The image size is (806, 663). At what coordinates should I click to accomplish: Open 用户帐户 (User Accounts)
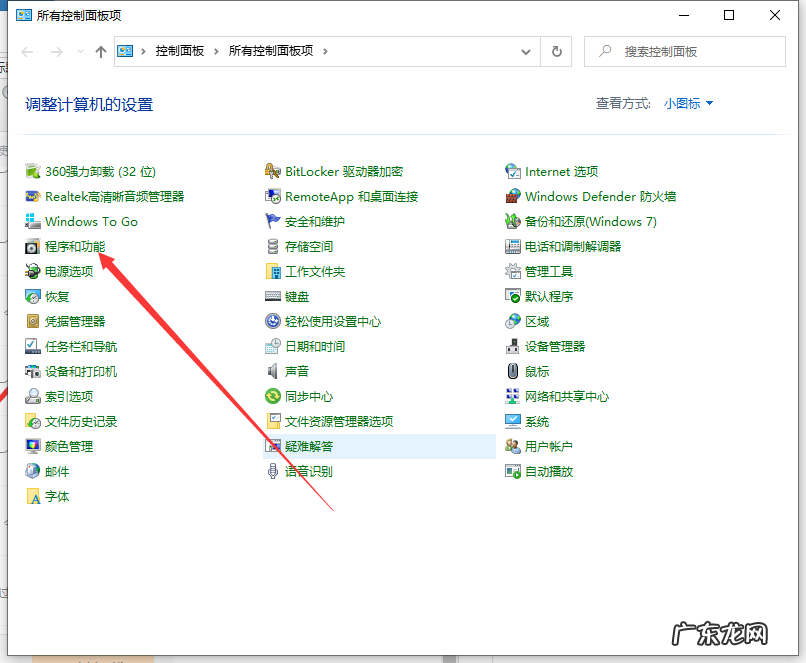click(548, 446)
